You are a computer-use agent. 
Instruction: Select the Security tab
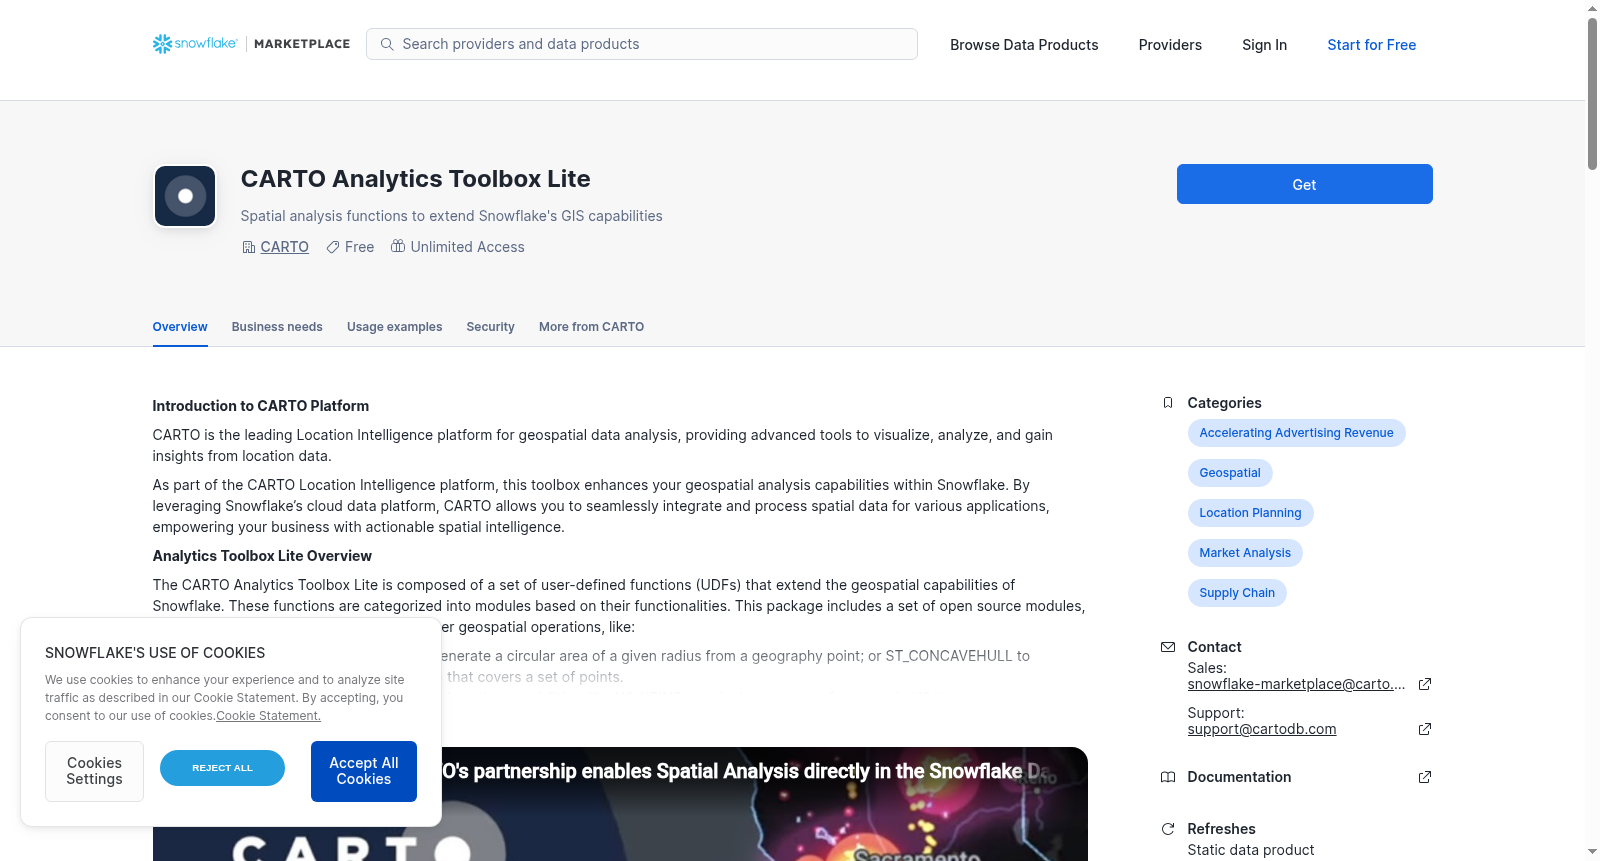click(x=490, y=327)
